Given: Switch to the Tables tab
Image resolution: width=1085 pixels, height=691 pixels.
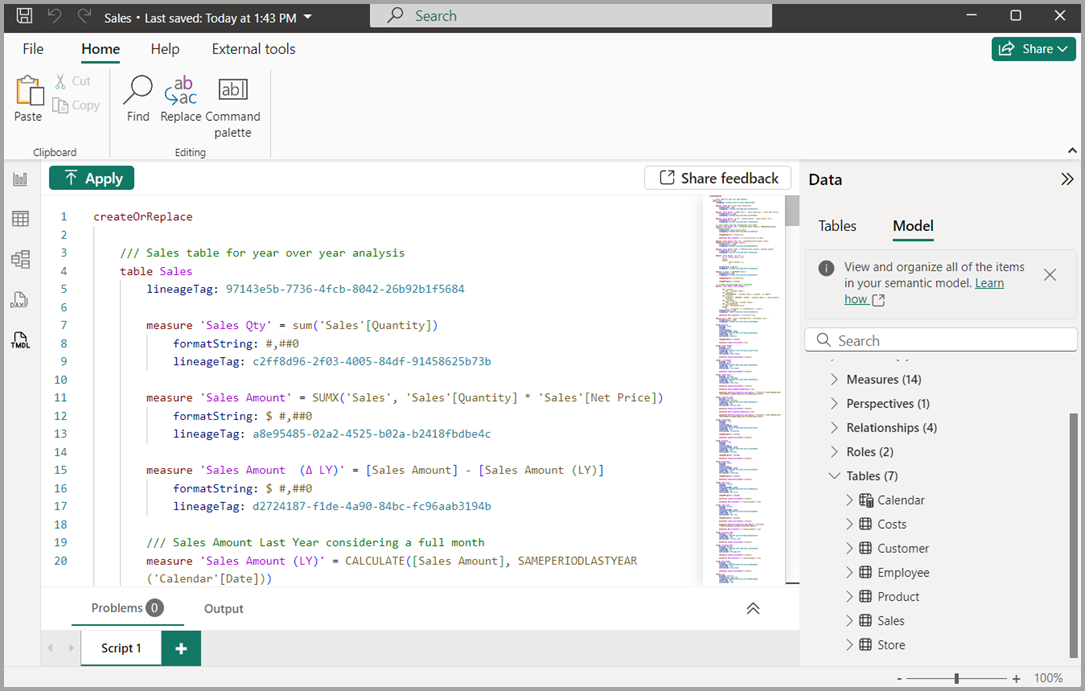Looking at the screenshot, I should coord(837,226).
